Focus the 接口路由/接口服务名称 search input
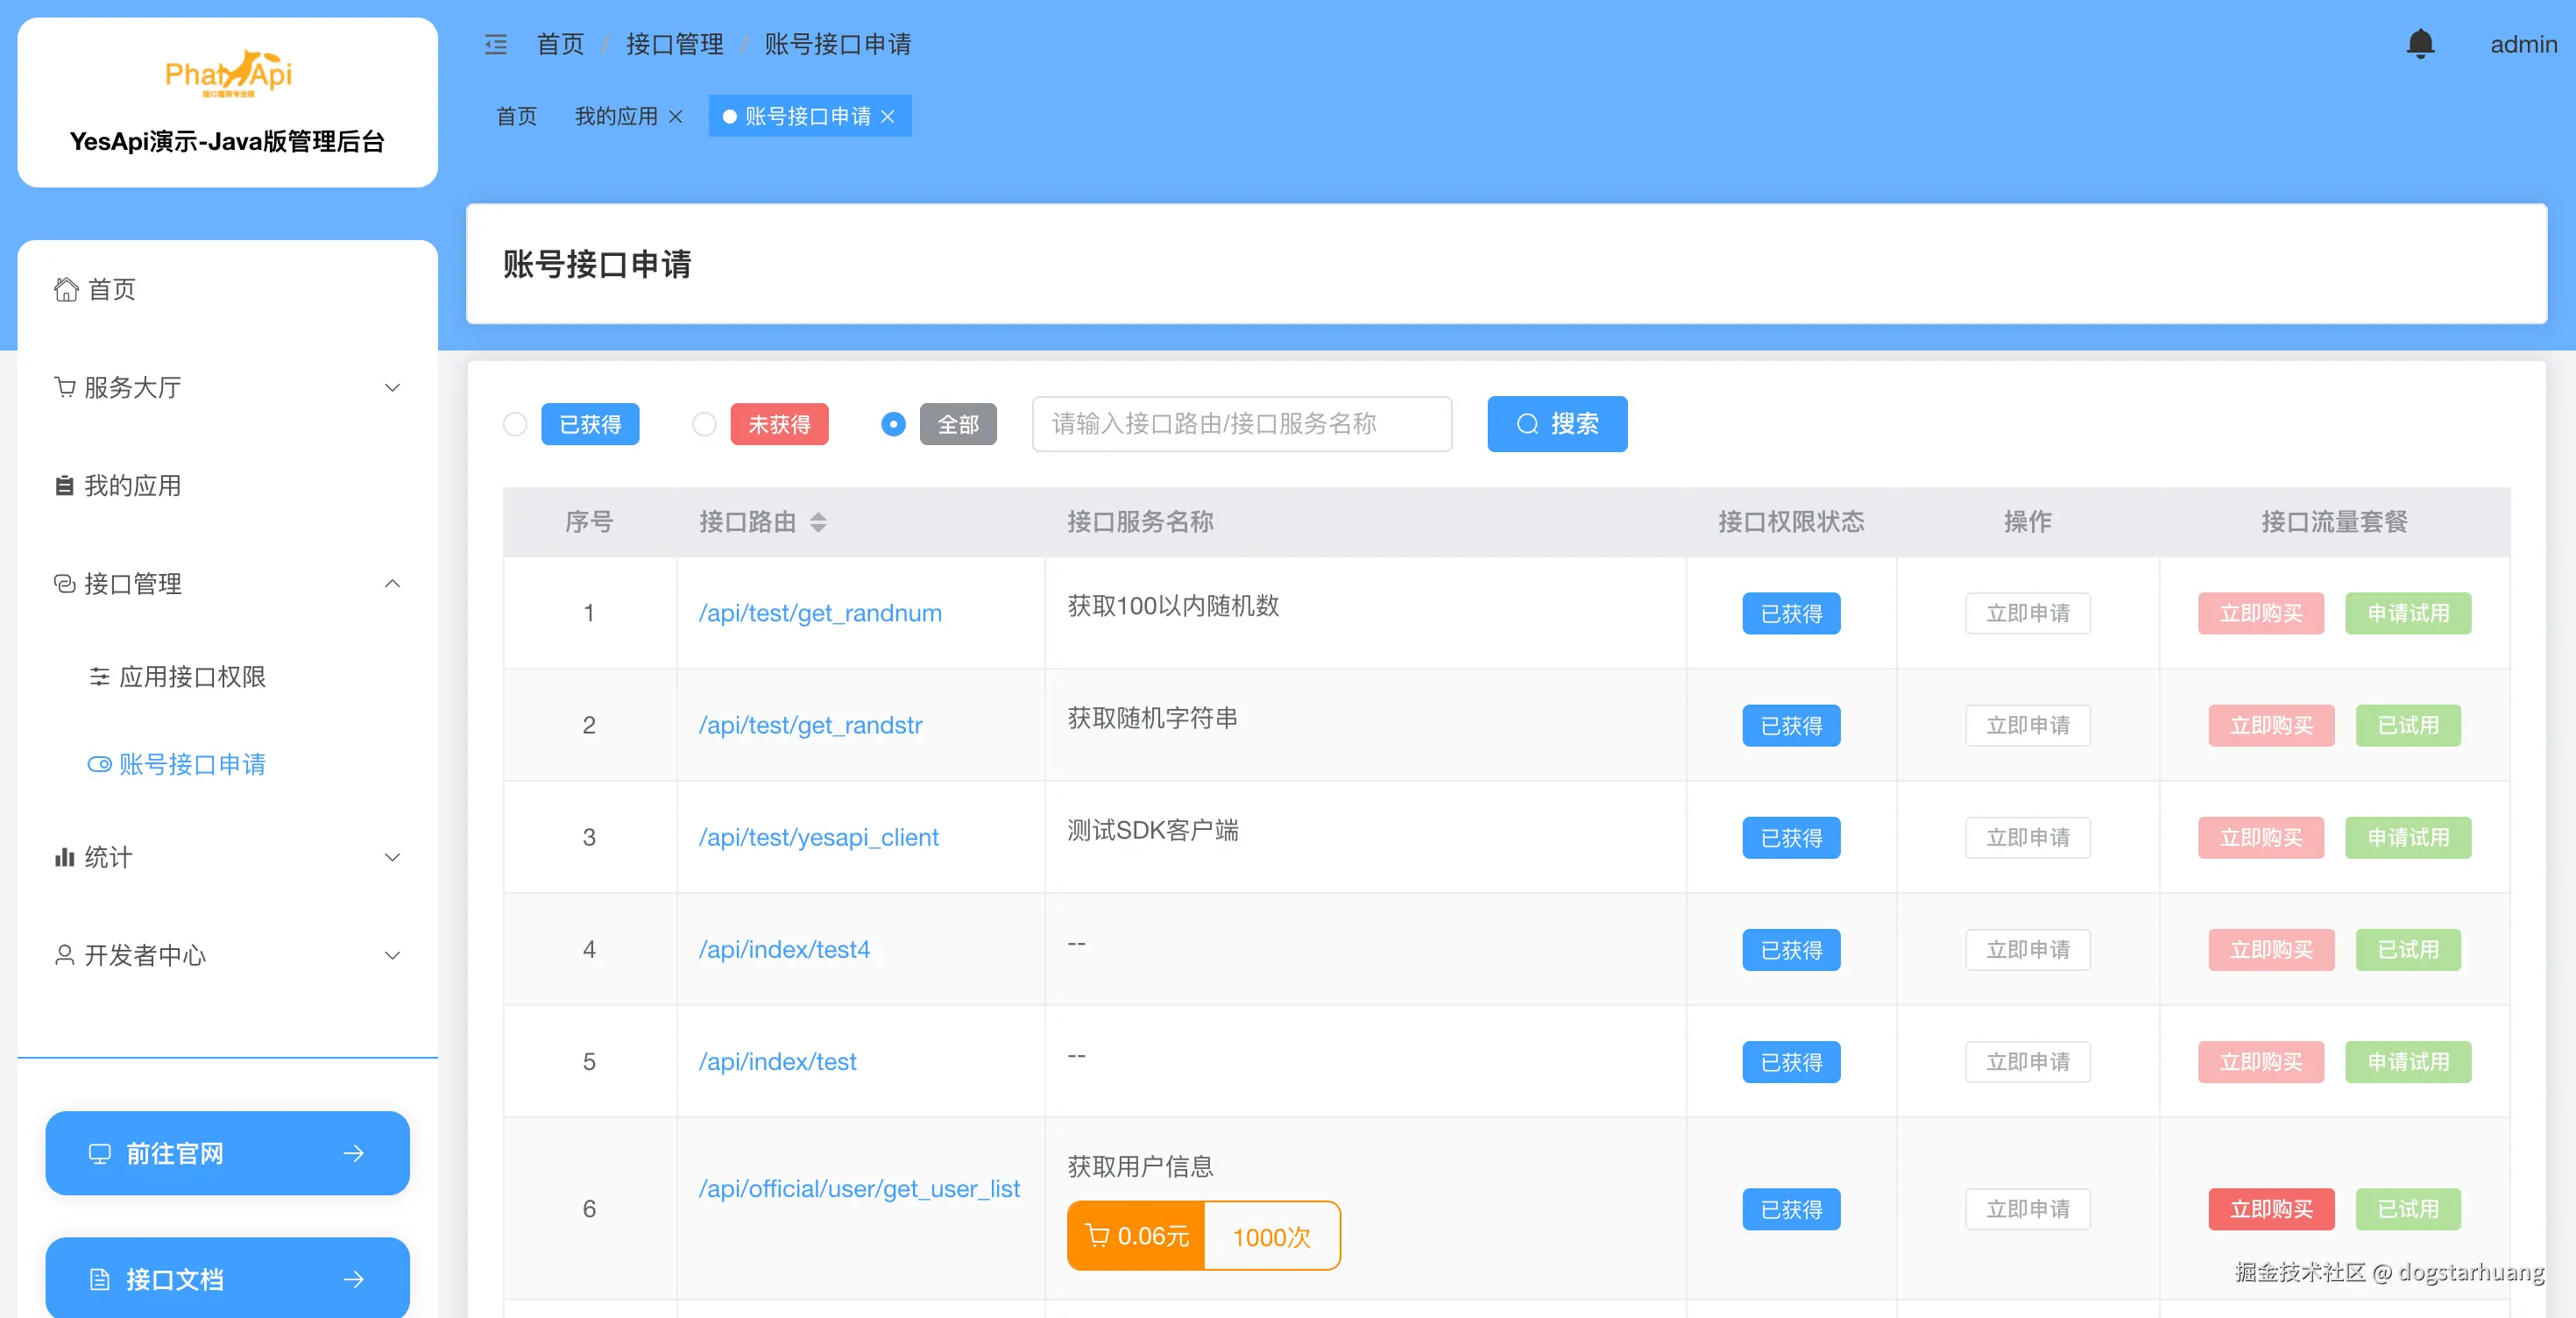This screenshot has width=2576, height=1318. tap(1241, 424)
